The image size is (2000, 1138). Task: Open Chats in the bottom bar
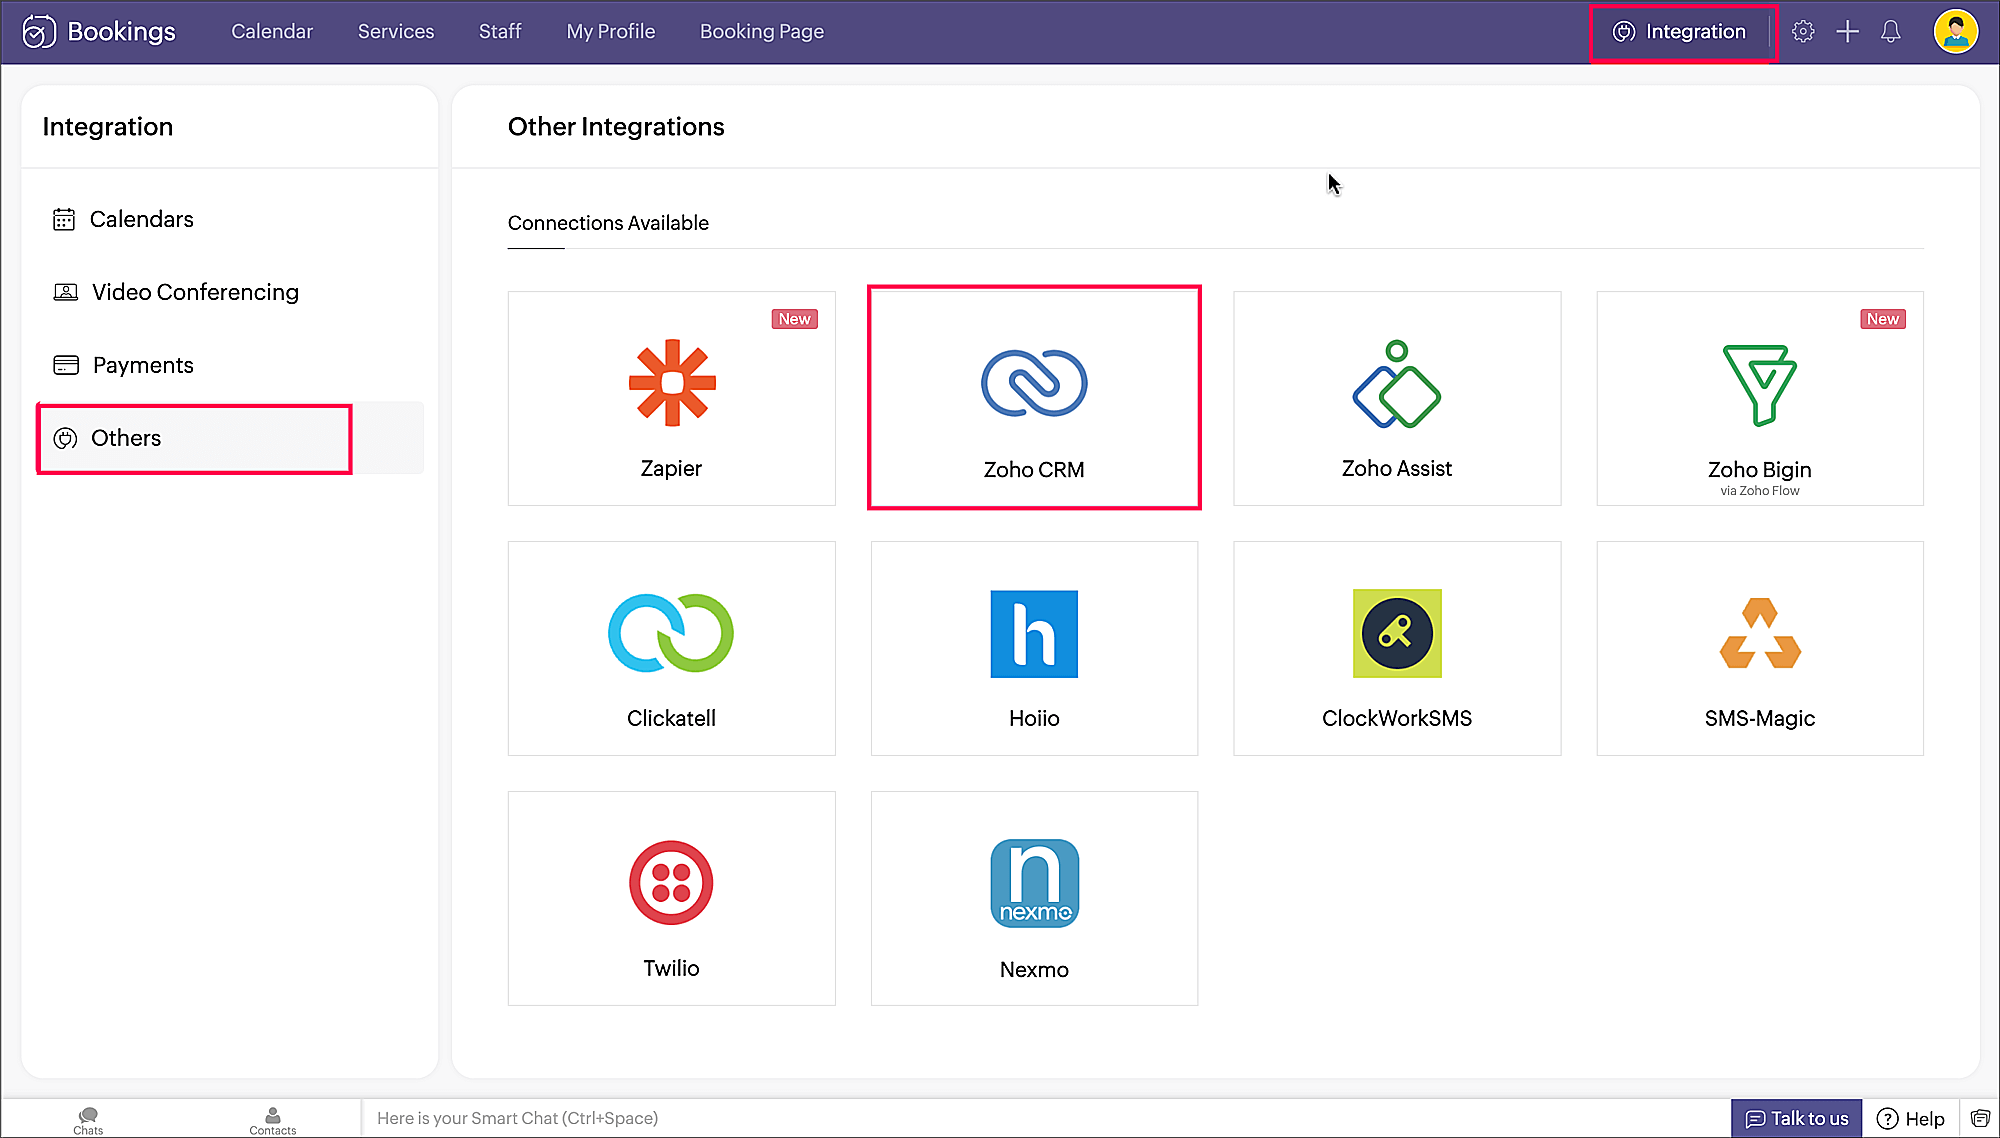click(88, 1120)
